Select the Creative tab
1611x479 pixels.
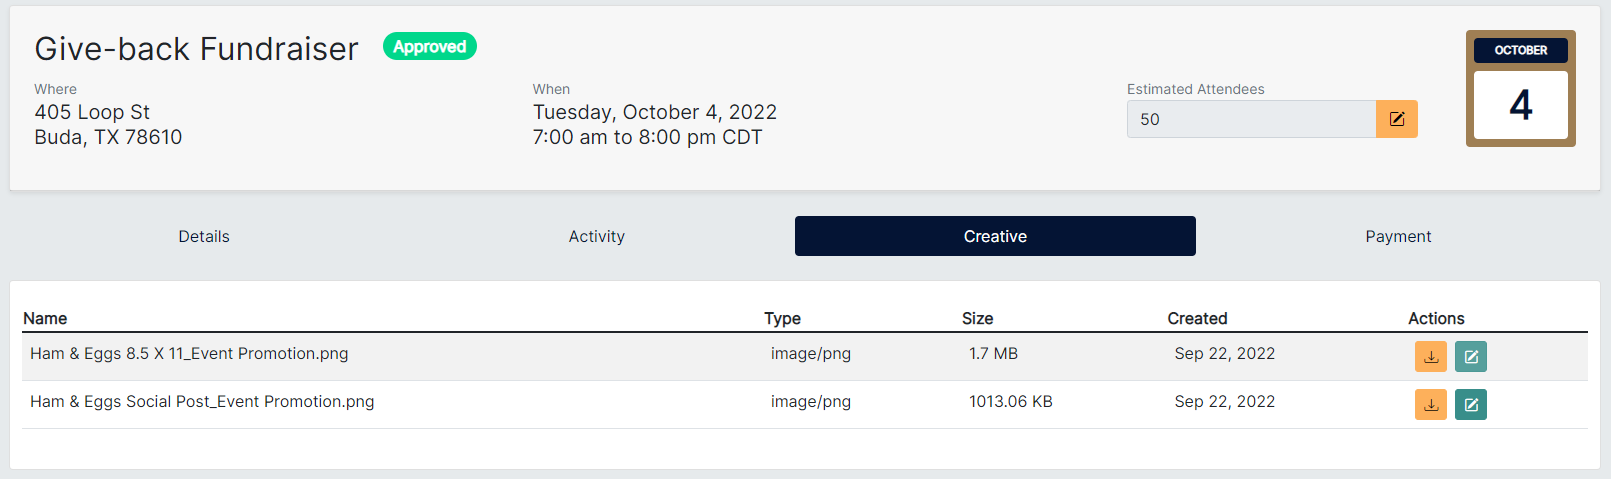coord(995,236)
